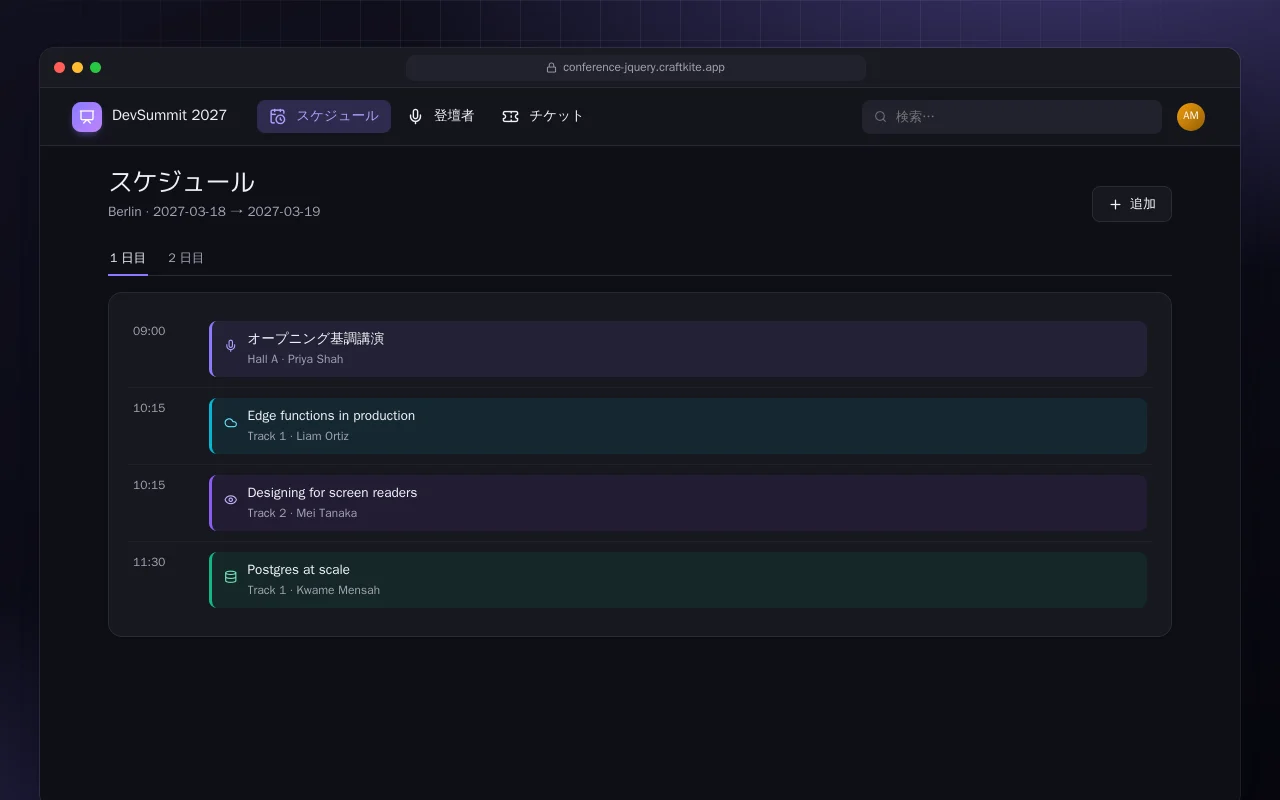
Task: Click the DevSummit presentation logo icon
Action: point(87,116)
